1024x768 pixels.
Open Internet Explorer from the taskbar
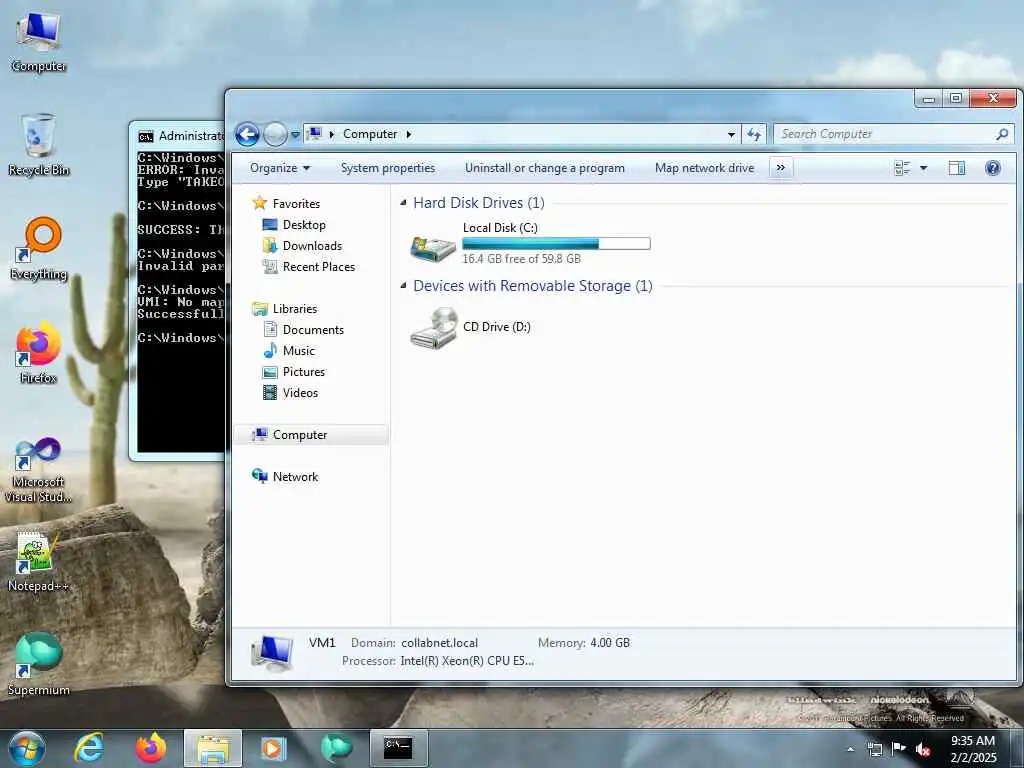(x=89, y=748)
